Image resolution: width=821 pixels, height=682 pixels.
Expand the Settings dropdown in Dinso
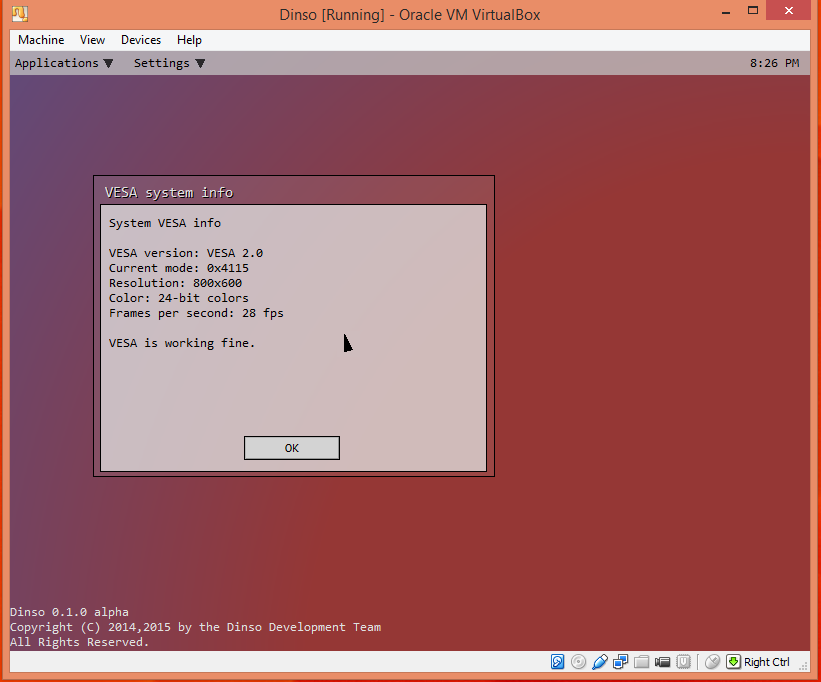[x=169, y=63]
